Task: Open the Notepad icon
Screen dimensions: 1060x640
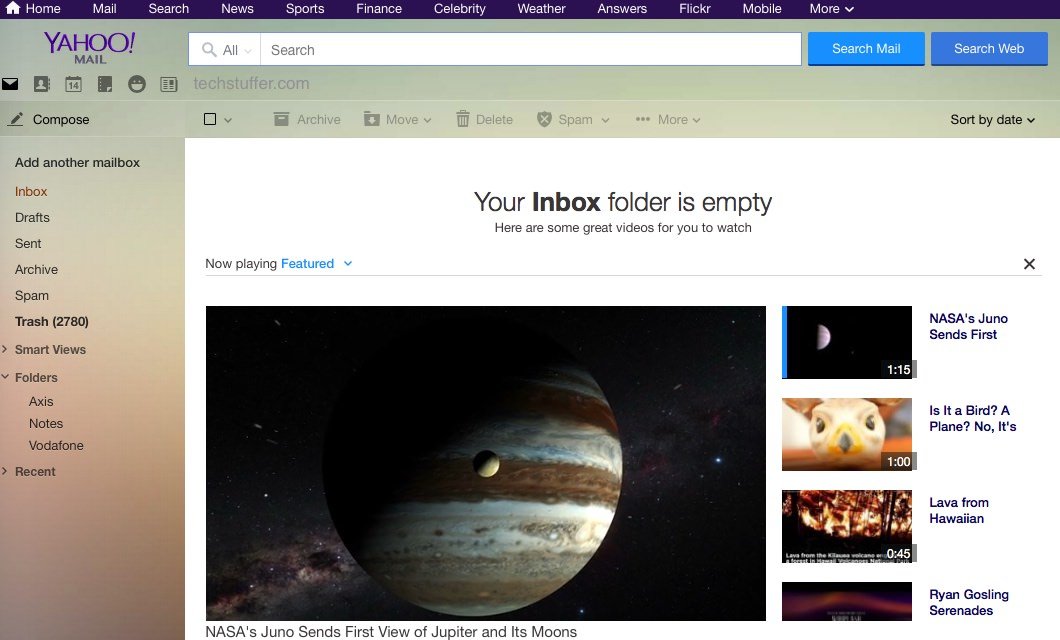Action: click(x=105, y=84)
